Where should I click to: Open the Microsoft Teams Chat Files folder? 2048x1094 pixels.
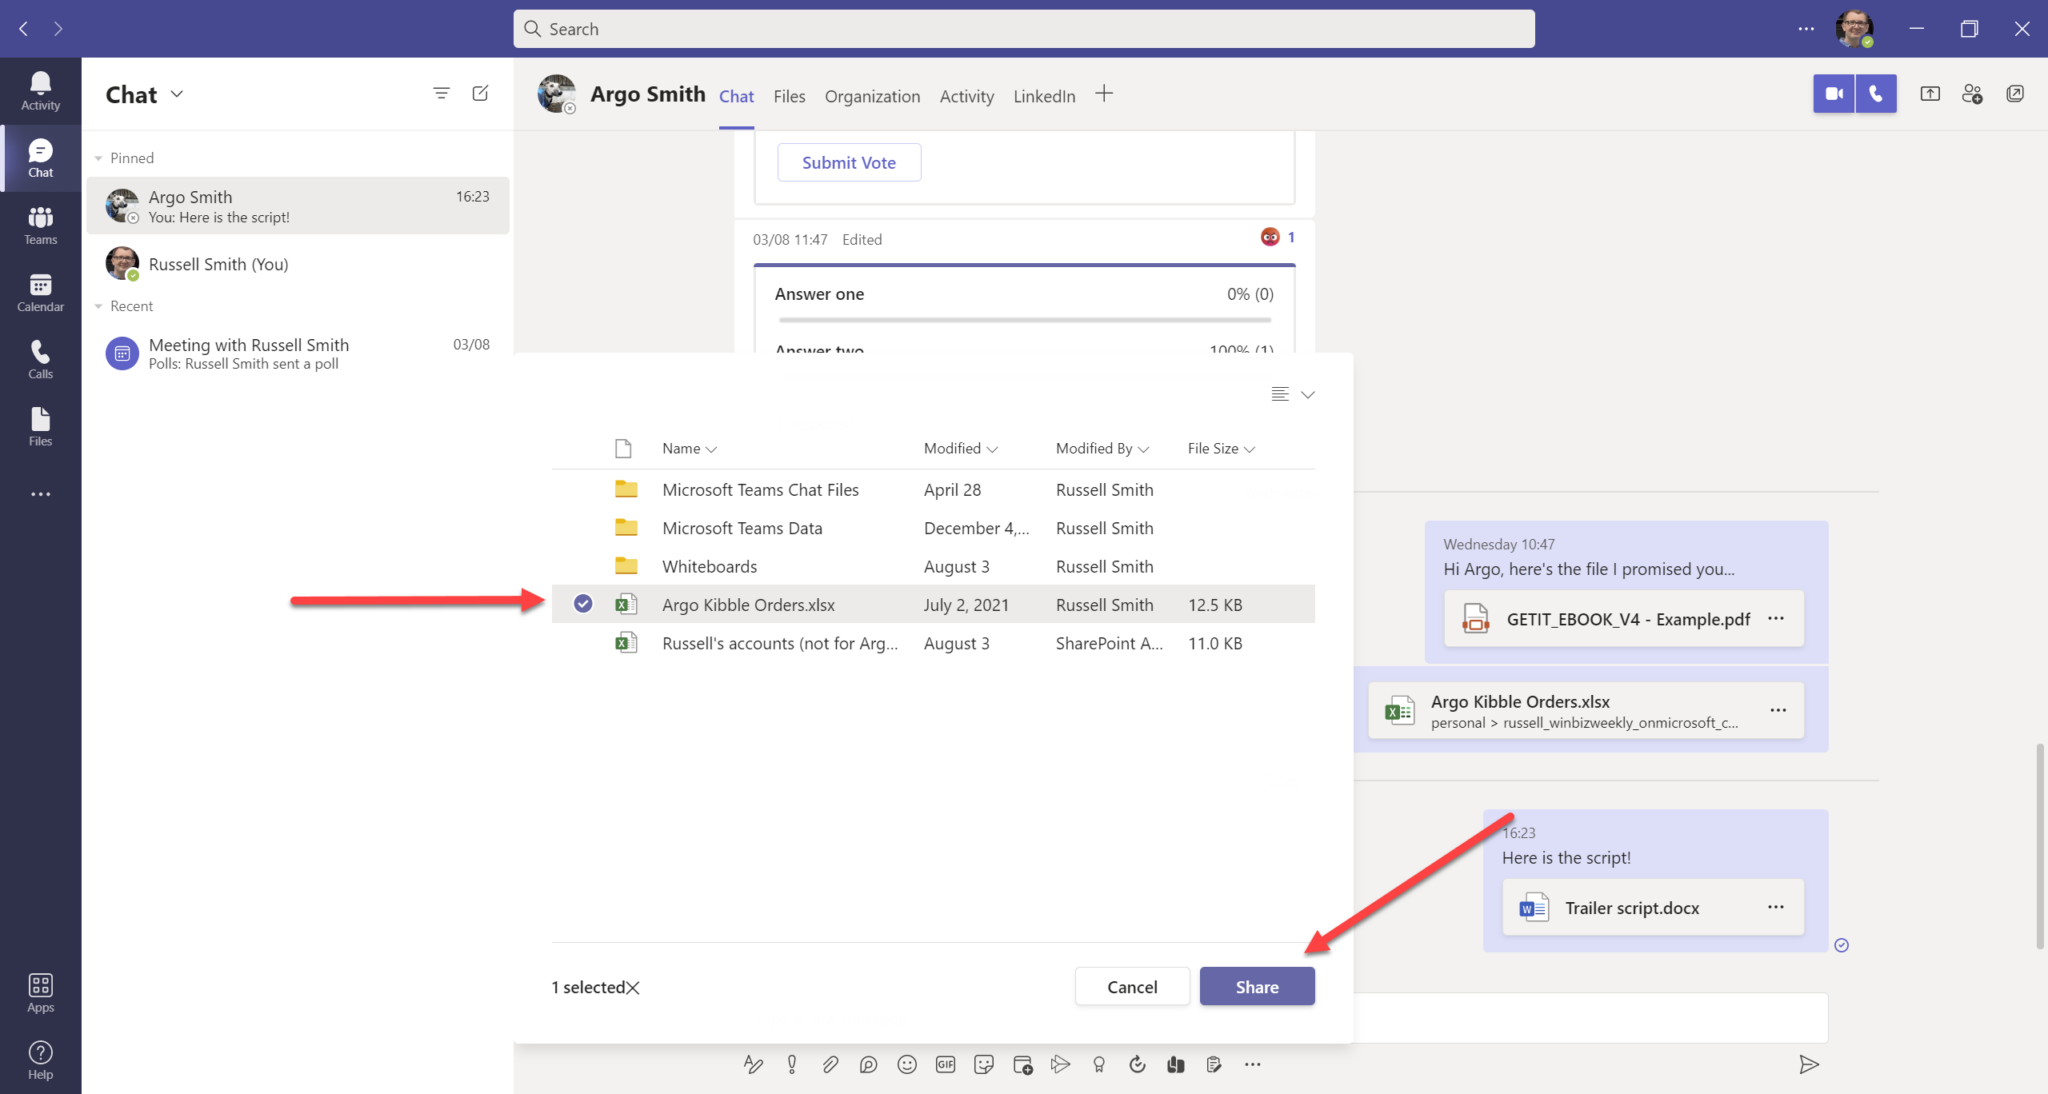[x=760, y=490]
